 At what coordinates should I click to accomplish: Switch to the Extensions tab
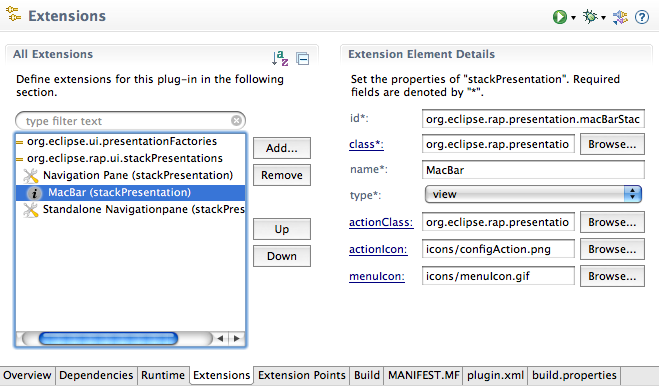(221, 375)
